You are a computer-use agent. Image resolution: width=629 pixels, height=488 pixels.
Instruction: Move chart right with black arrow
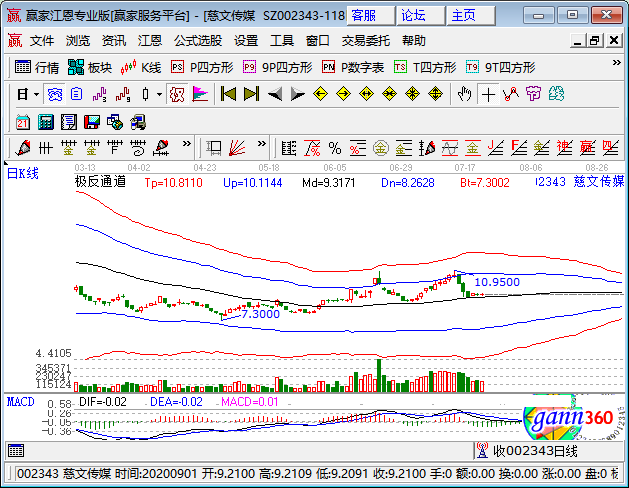[298, 95]
